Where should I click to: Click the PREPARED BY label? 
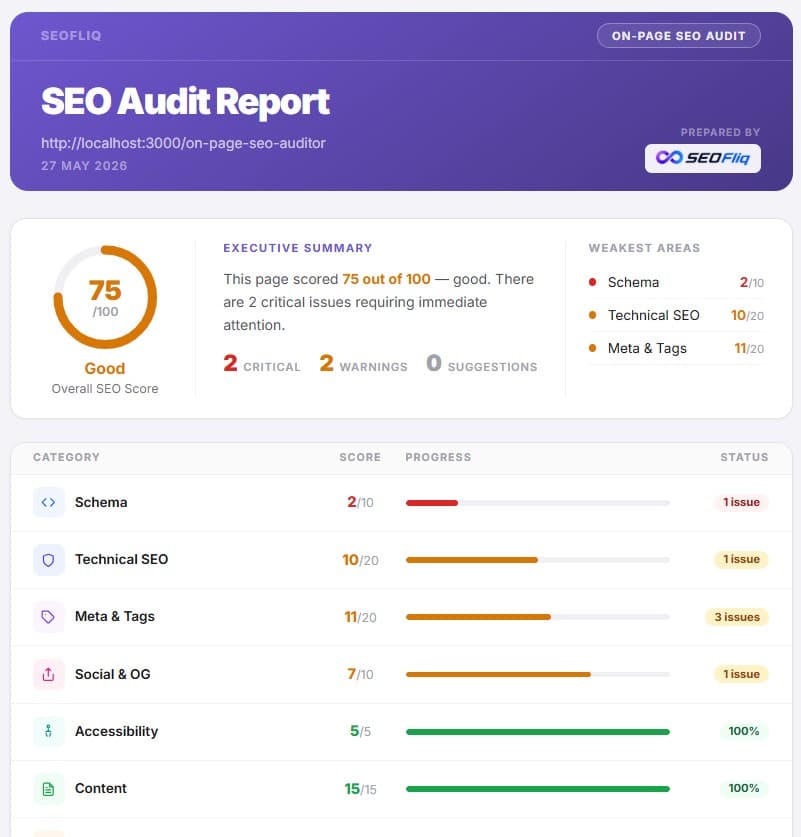(720, 132)
